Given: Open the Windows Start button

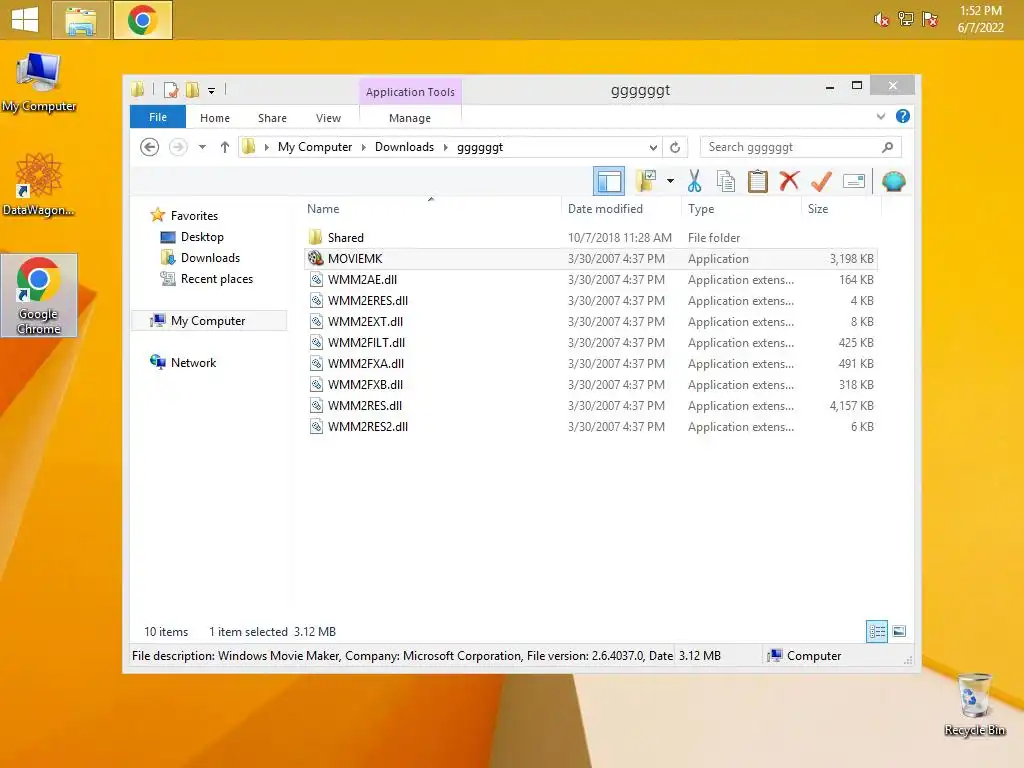Looking at the screenshot, I should point(25,20).
